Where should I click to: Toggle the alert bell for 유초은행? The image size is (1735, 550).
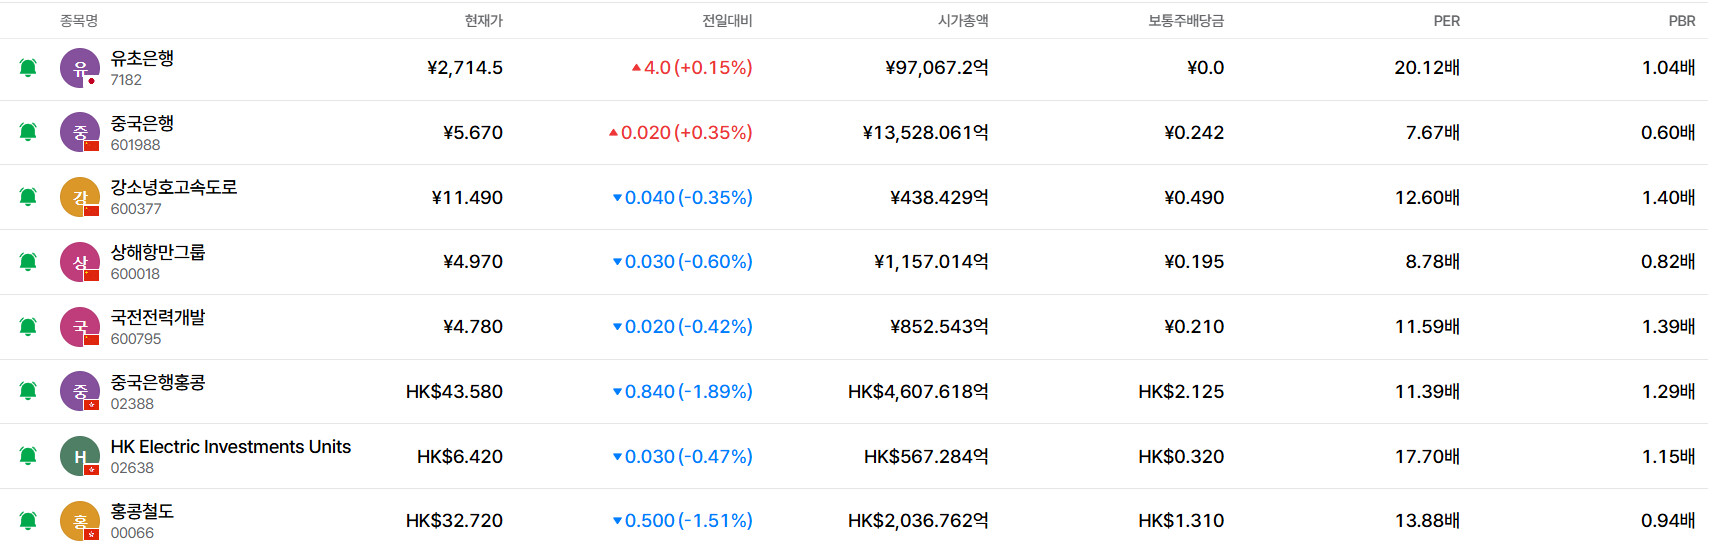[28, 68]
